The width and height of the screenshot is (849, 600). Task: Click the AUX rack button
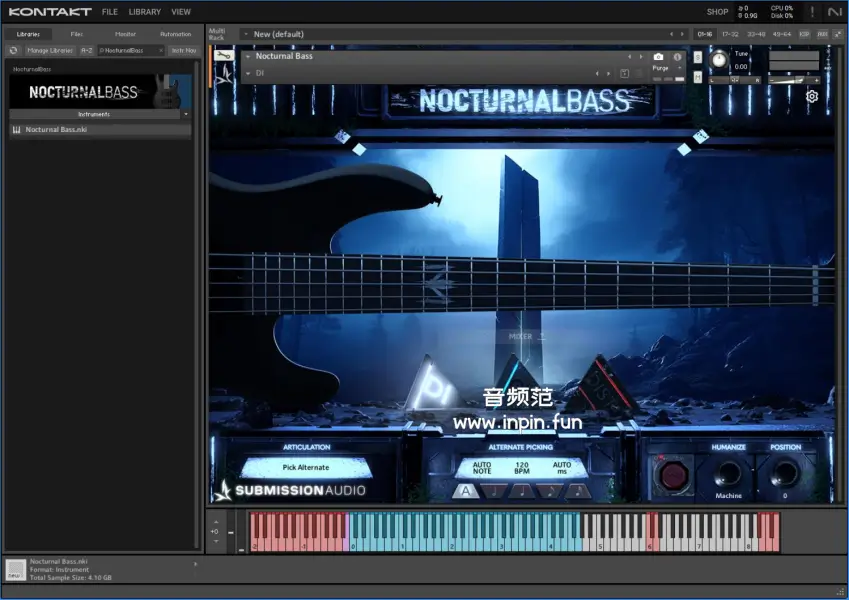(x=822, y=34)
